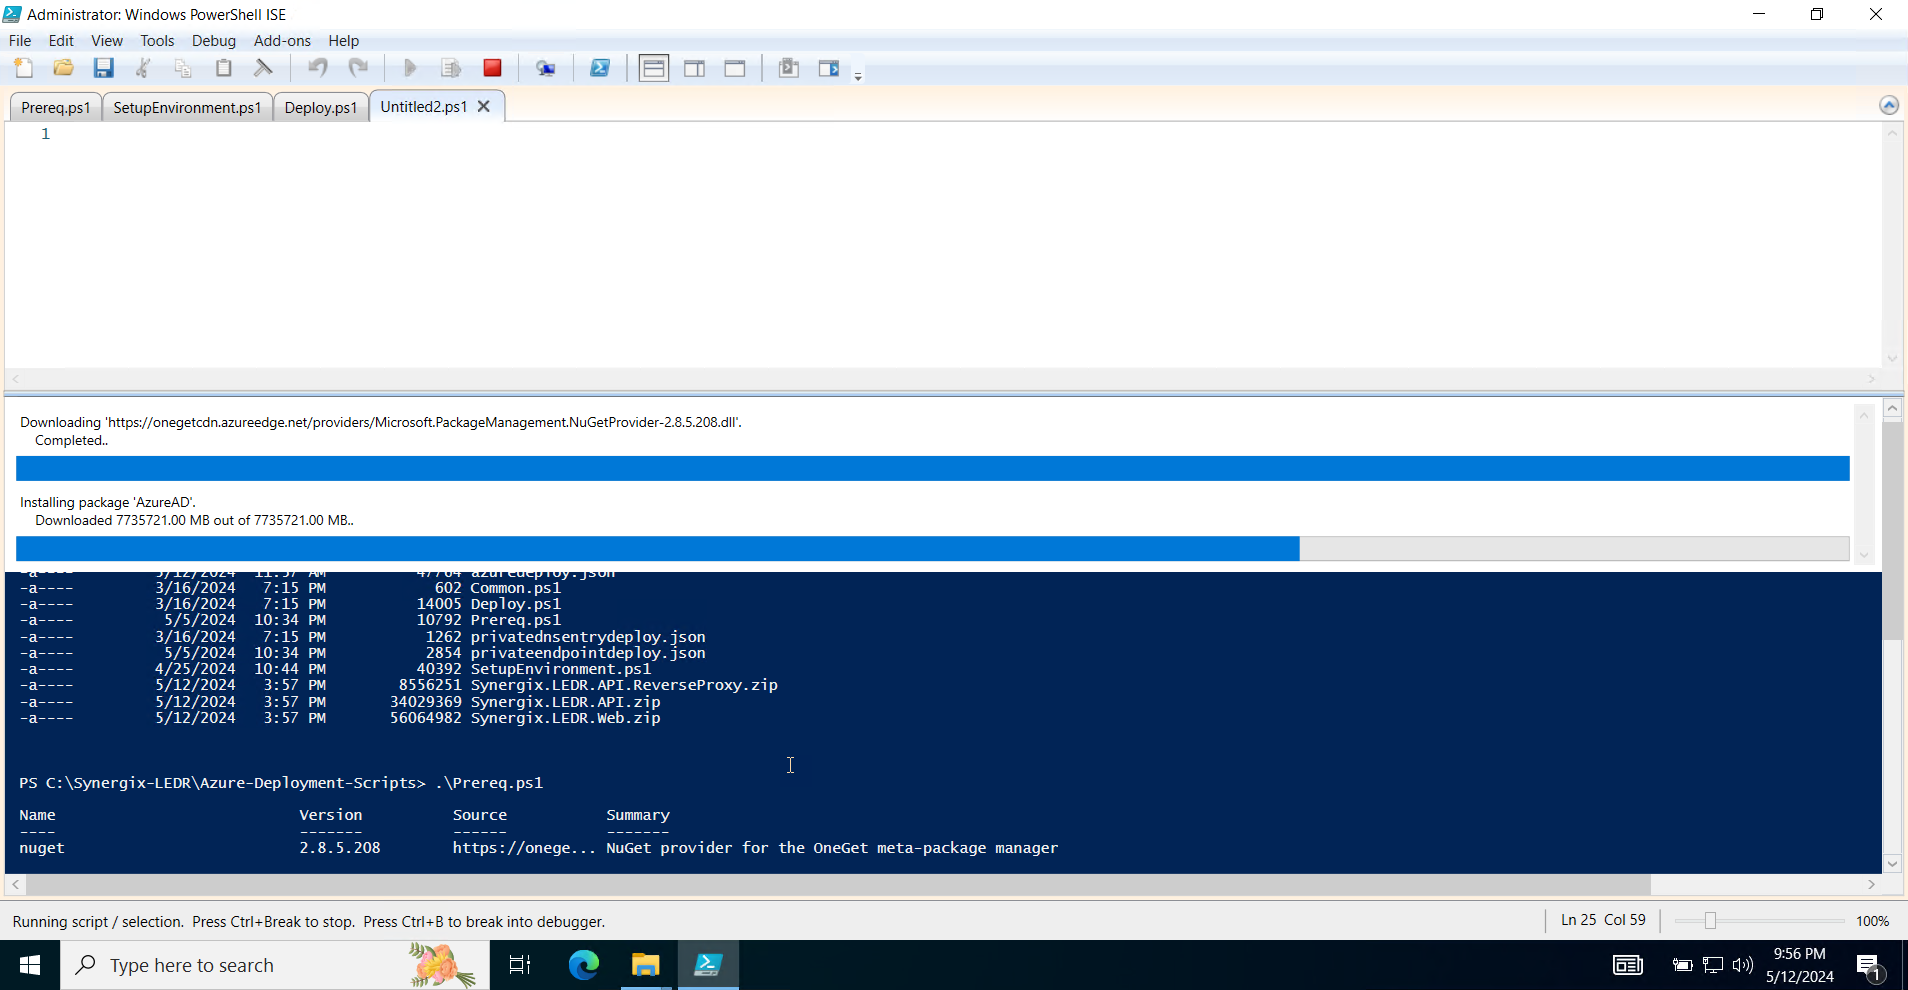Click the Ln 25 Col 59 indicator
1908x990 pixels.
1603,920
